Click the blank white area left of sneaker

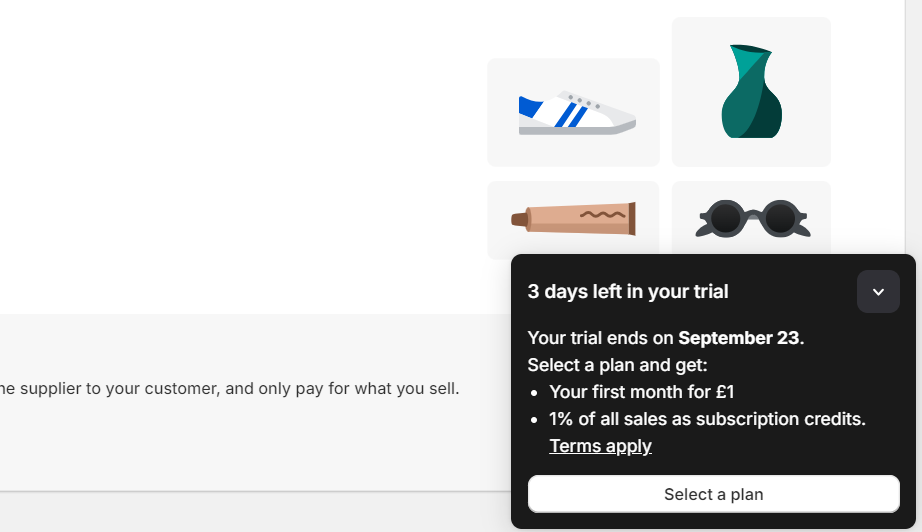click(x=250, y=150)
